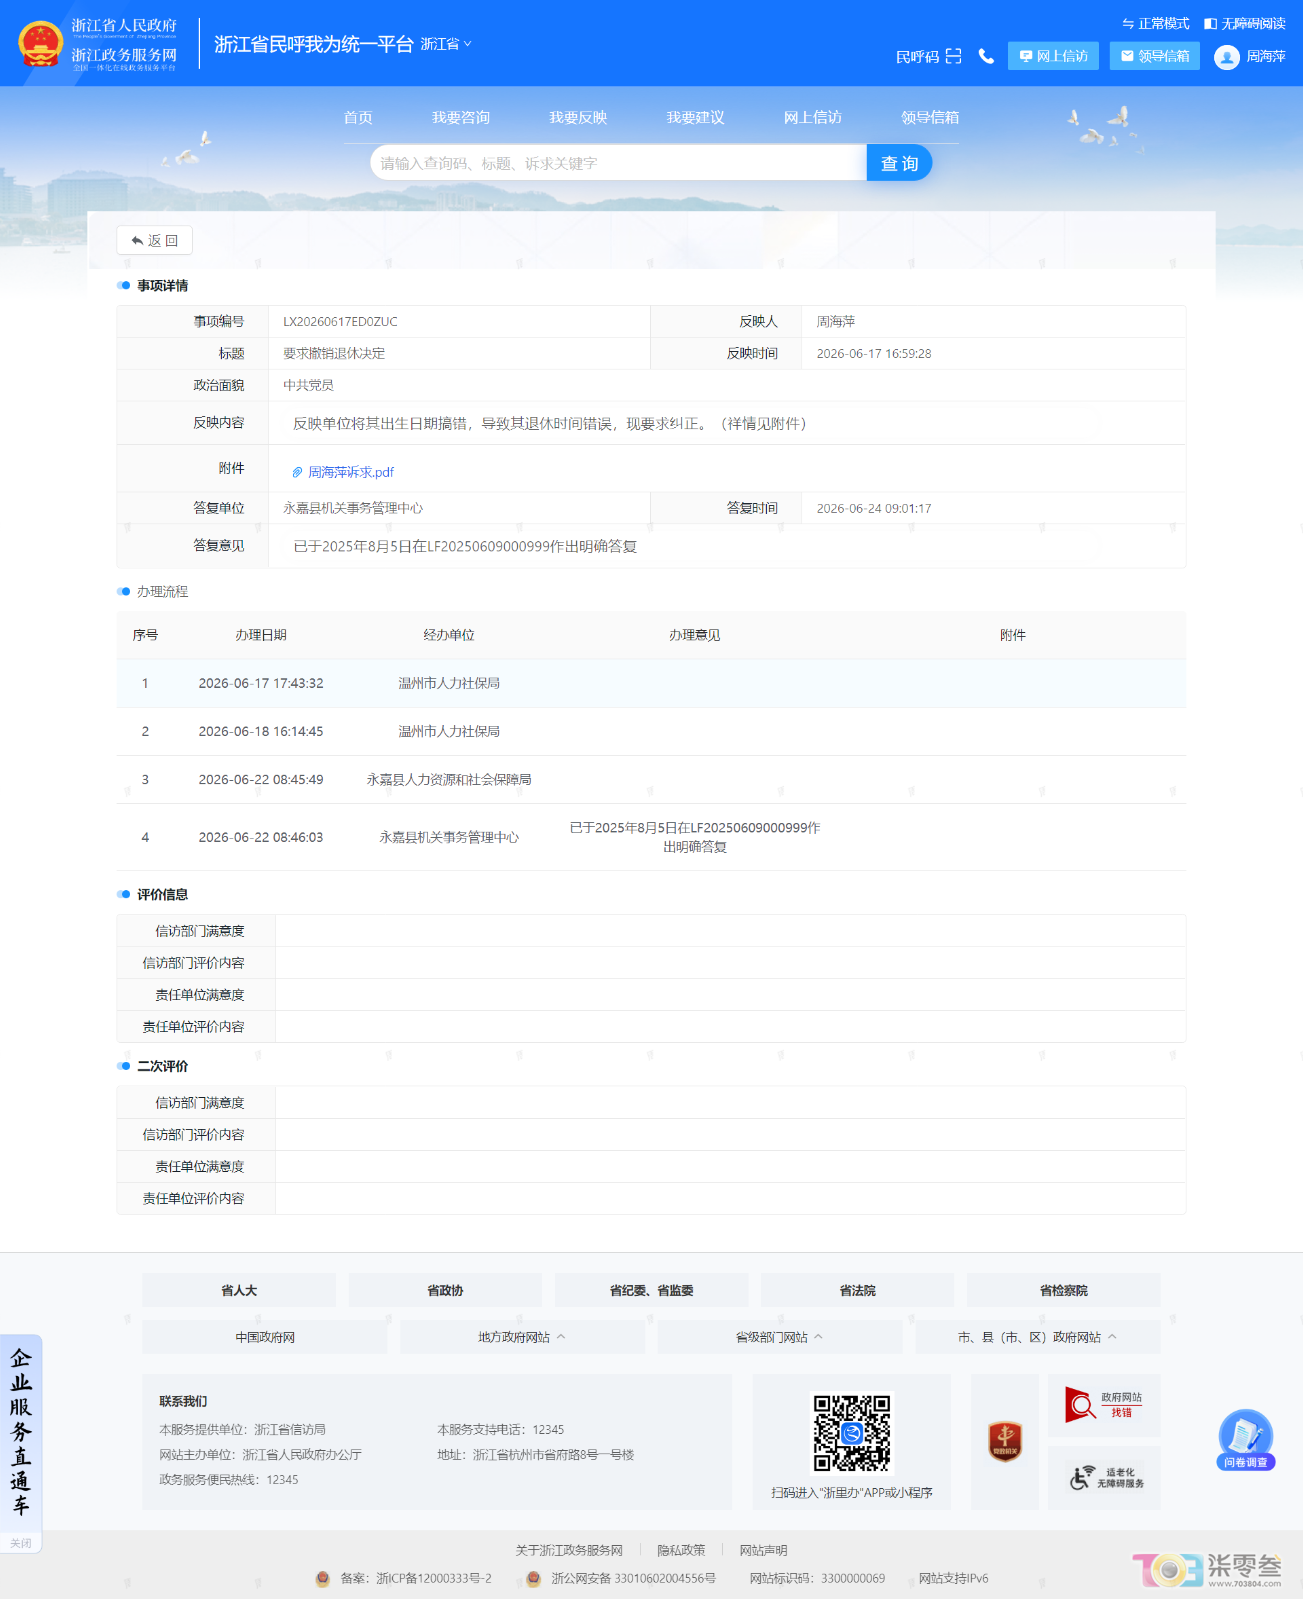Open attachment 周海萍诉求.pdf
This screenshot has width=1303, height=1599.
(x=351, y=472)
